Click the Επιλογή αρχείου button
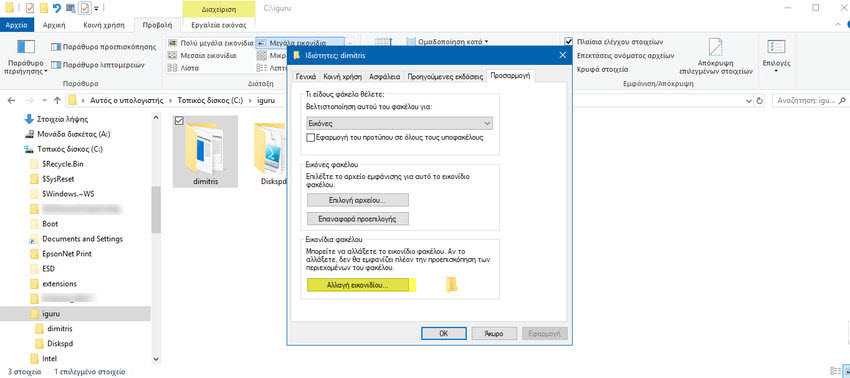Screen dimensions: 850x378 [x=357, y=200]
